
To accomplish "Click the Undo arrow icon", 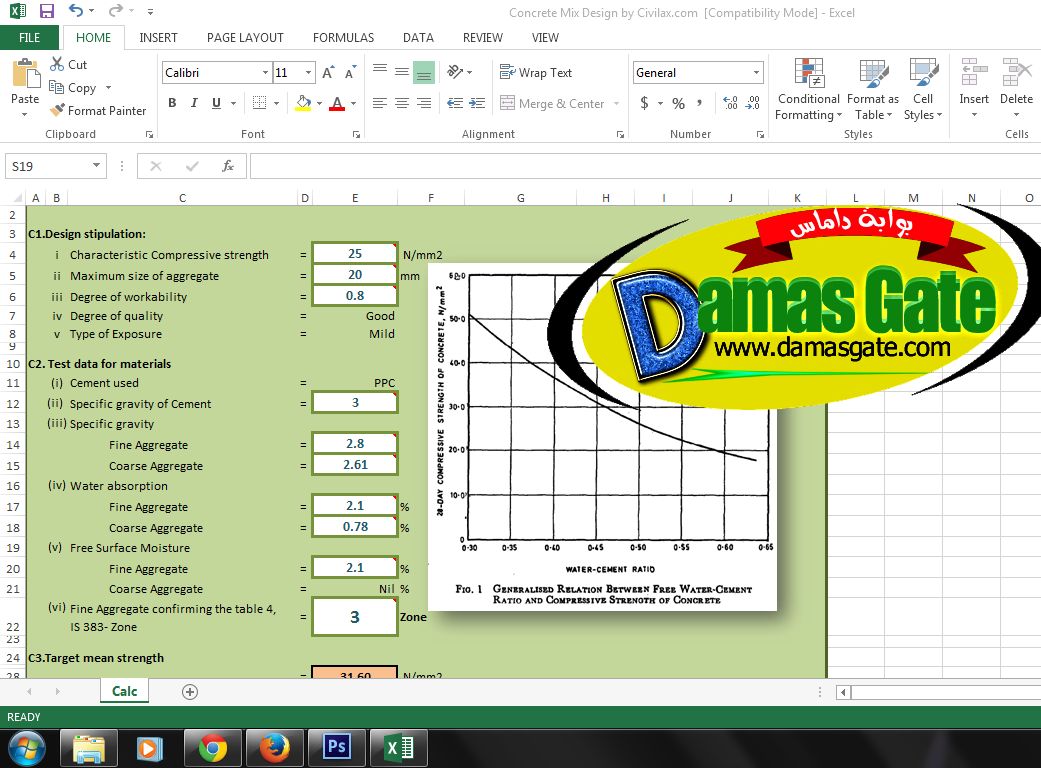I will pyautogui.click(x=76, y=11).
